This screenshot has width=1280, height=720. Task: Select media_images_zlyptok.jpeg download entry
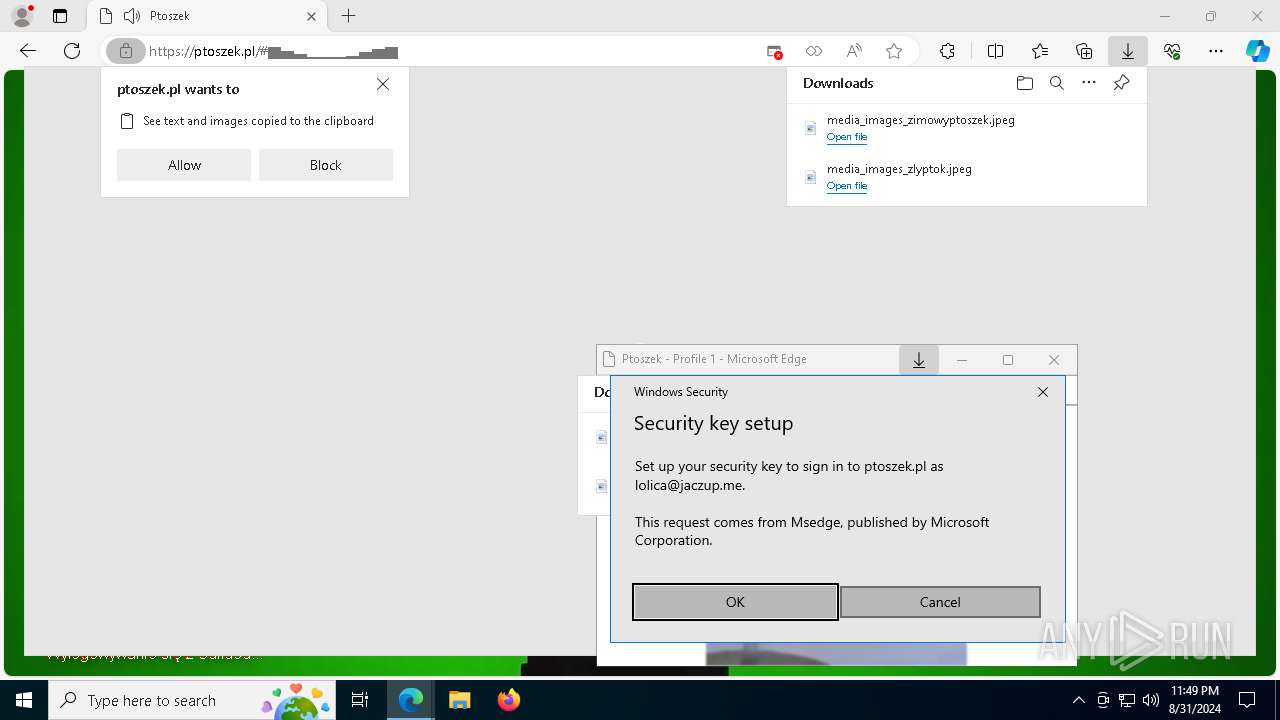coord(967,176)
